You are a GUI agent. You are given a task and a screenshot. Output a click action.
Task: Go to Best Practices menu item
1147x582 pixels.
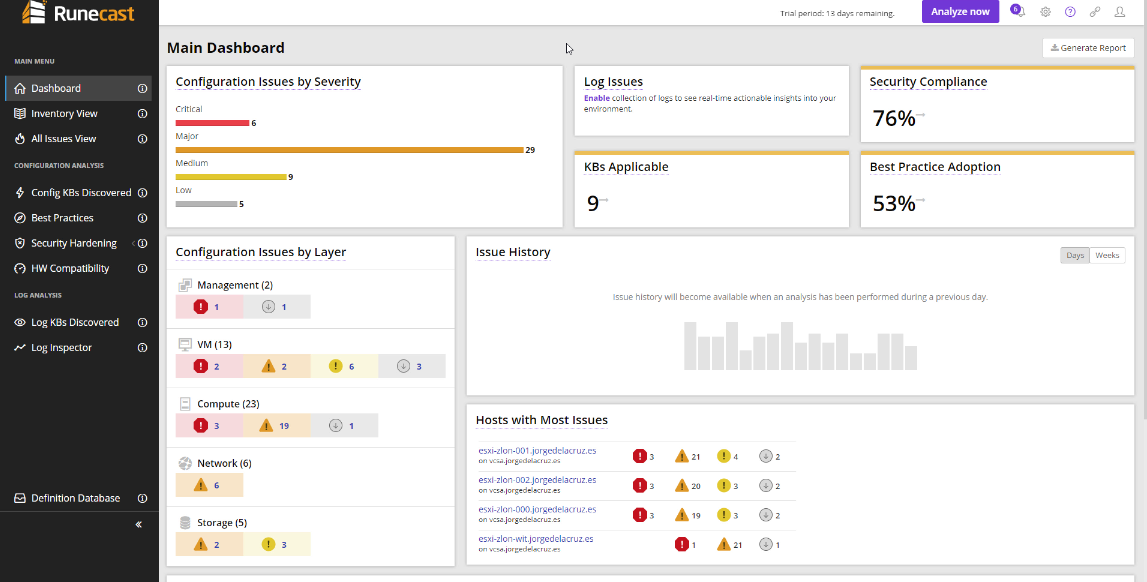[62, 218]
